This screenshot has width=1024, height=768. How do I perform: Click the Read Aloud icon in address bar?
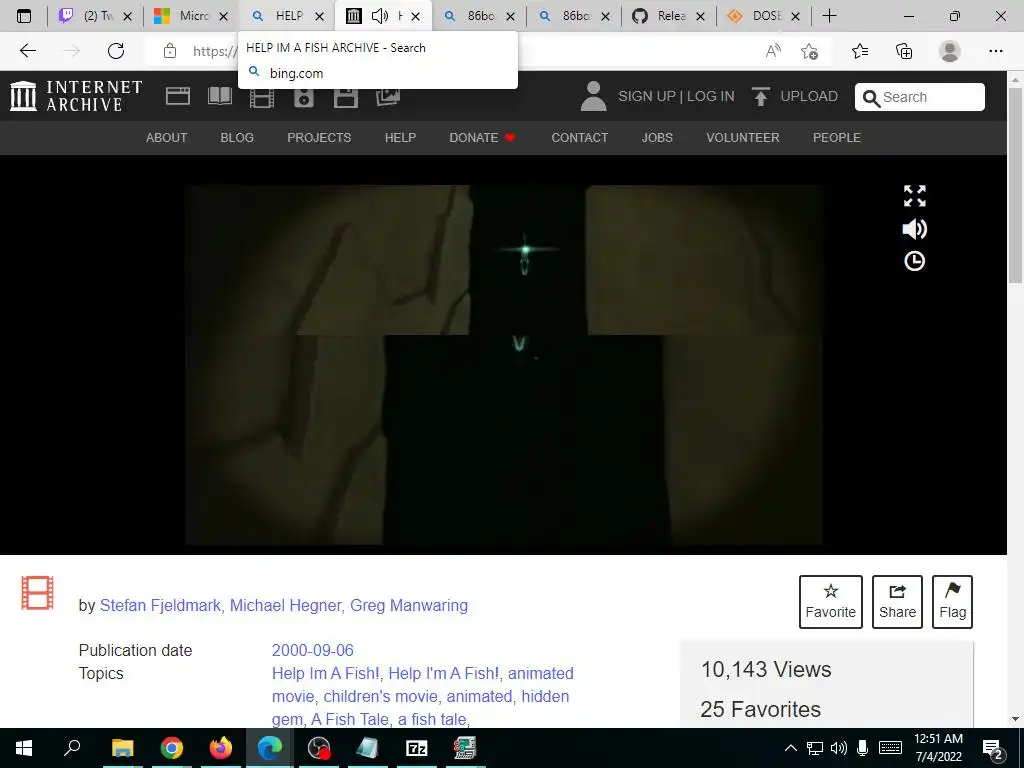pyautogui.click(x=773, y=51)
